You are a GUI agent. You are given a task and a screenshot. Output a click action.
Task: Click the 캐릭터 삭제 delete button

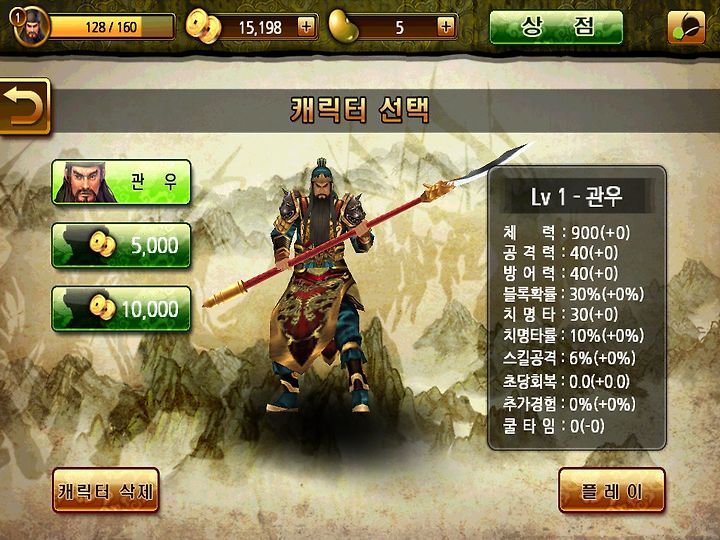pyautogui.click(x=106, y=490)
